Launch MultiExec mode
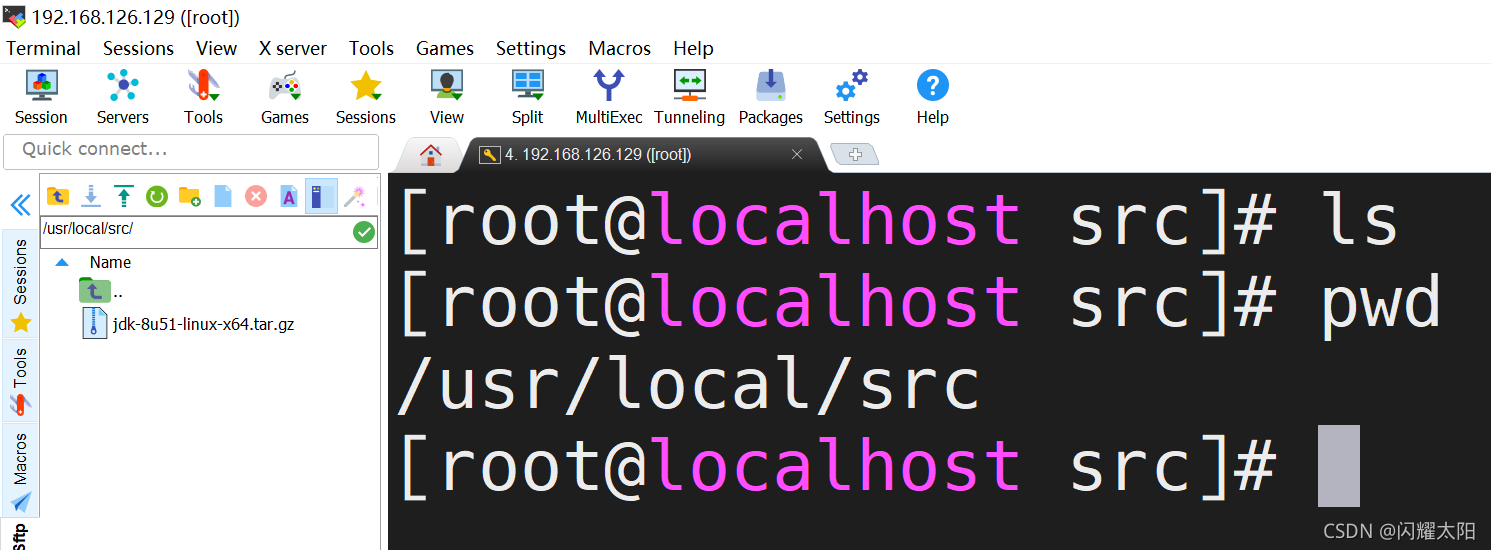This screenshot has height=550, width=1491. [609, 98]
